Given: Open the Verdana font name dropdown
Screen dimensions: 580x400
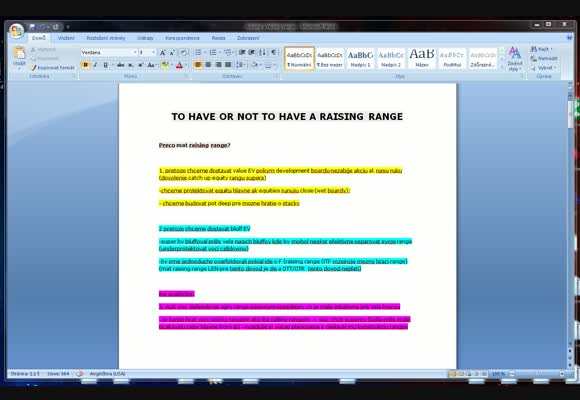Looking at the screenshot, I should point(109,53).
